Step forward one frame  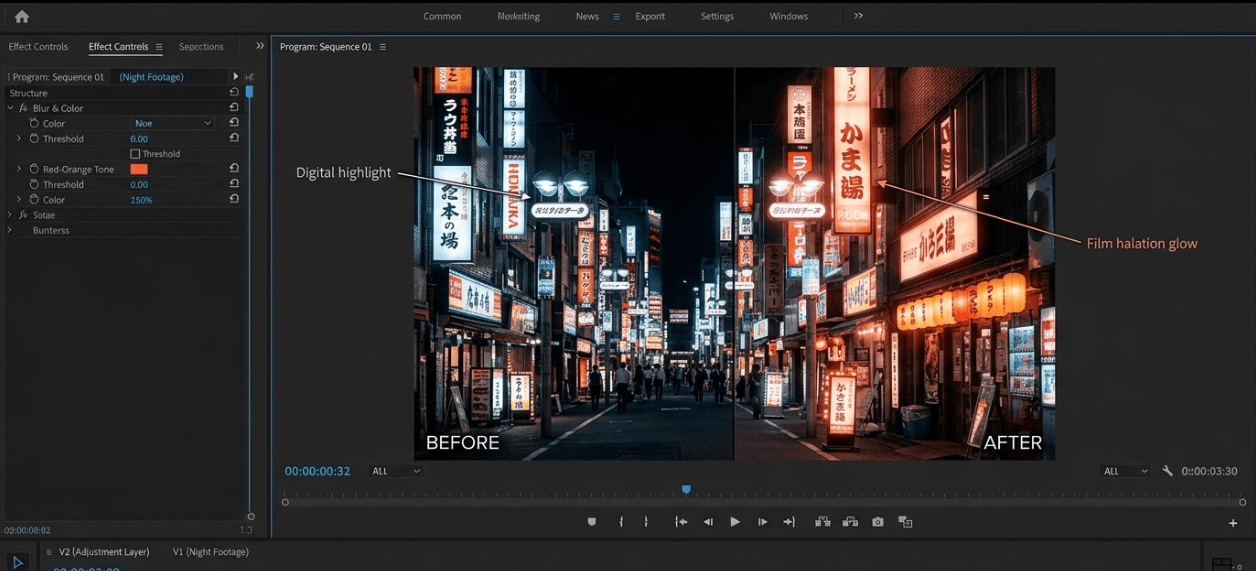pos(762,522)
